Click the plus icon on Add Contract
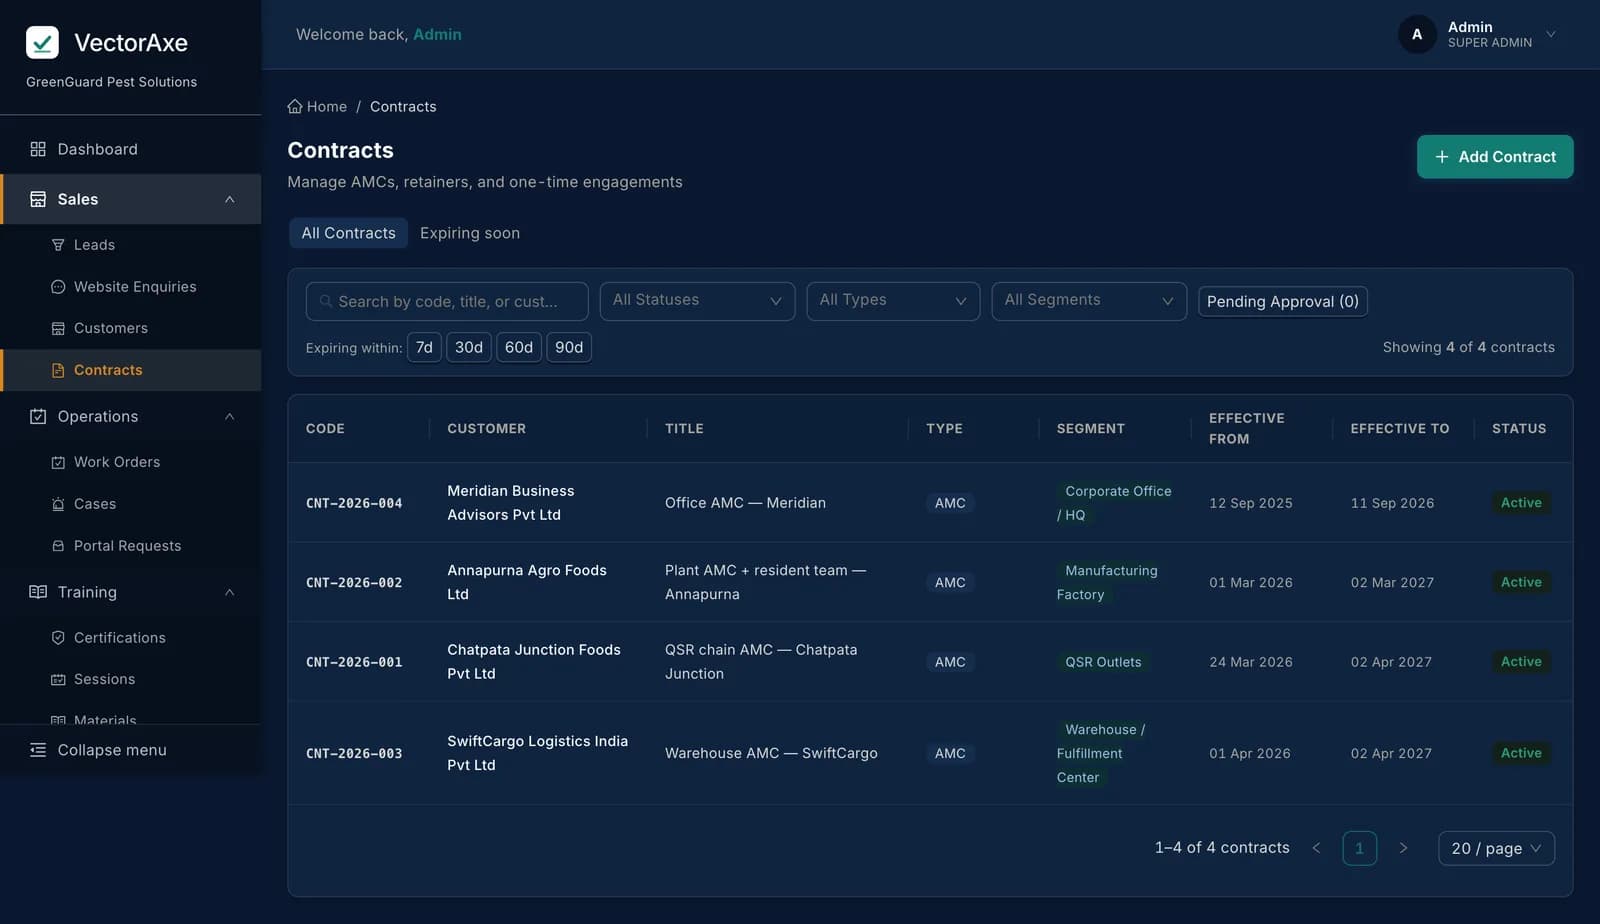The width and height of the screenshot is (1600, 924). point(1442,157)
